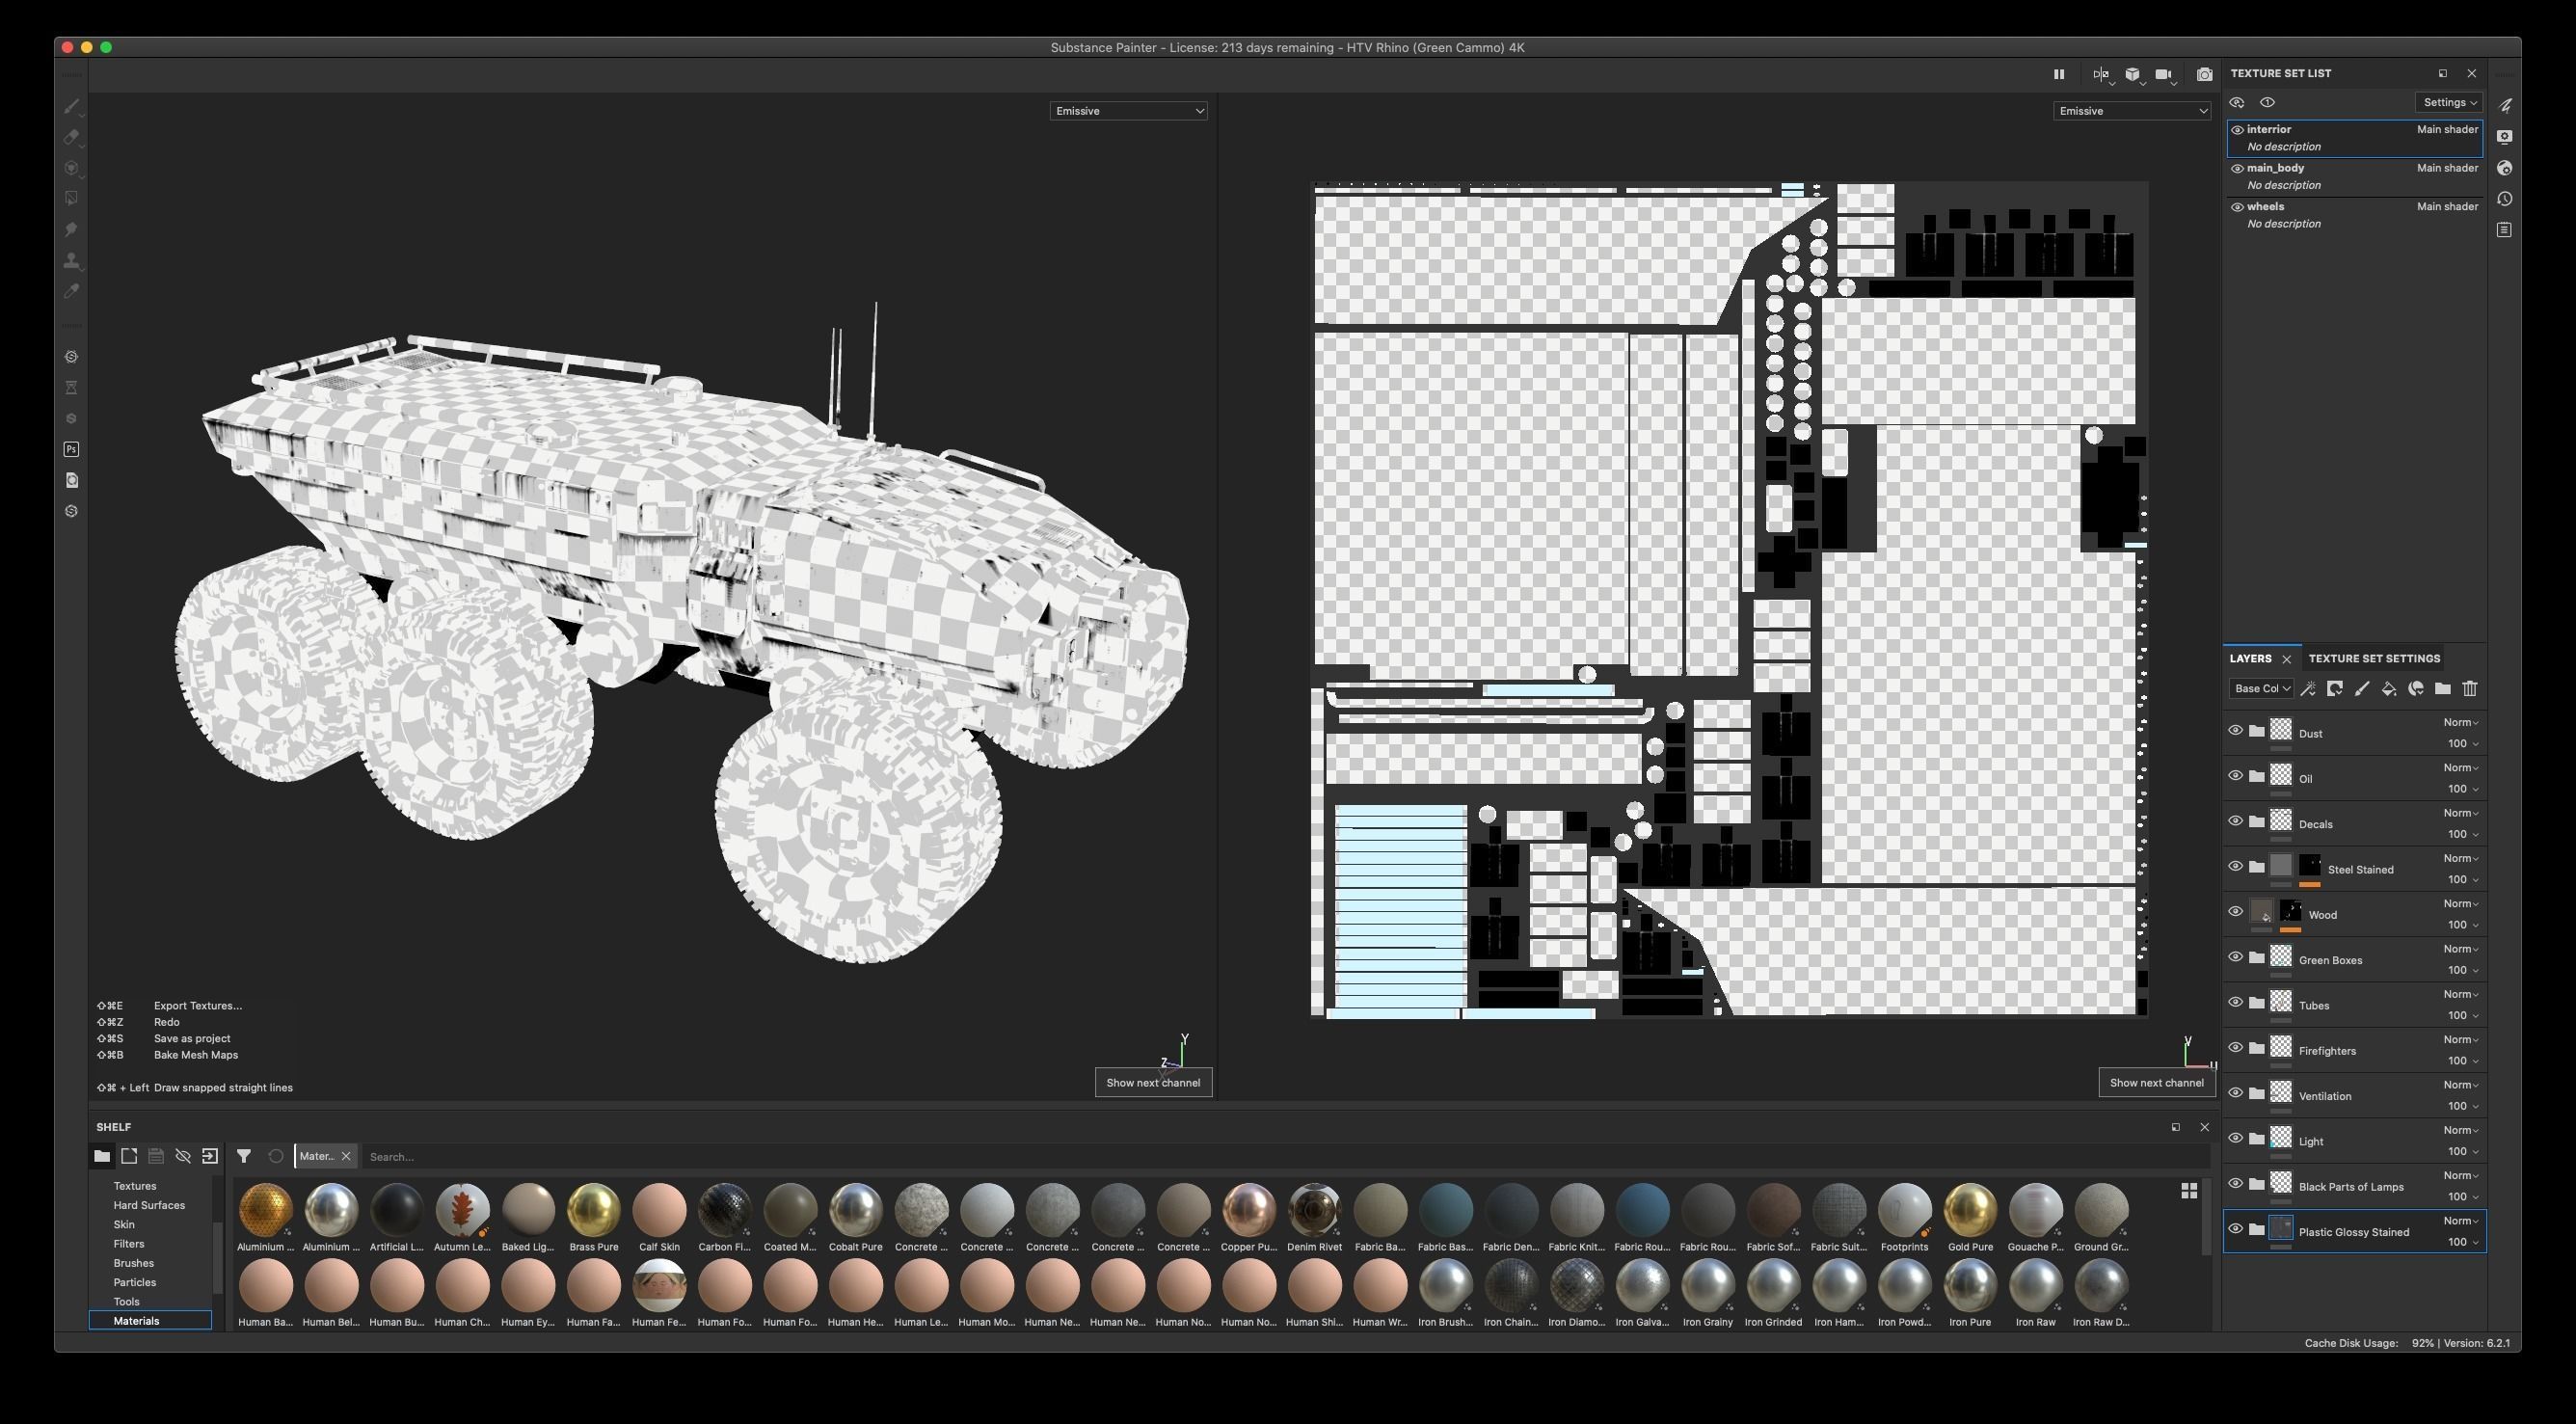Click Show next channel button in 2D view
Viewport: 2576px width, 1424px height.
[x=2155, y=1082]
